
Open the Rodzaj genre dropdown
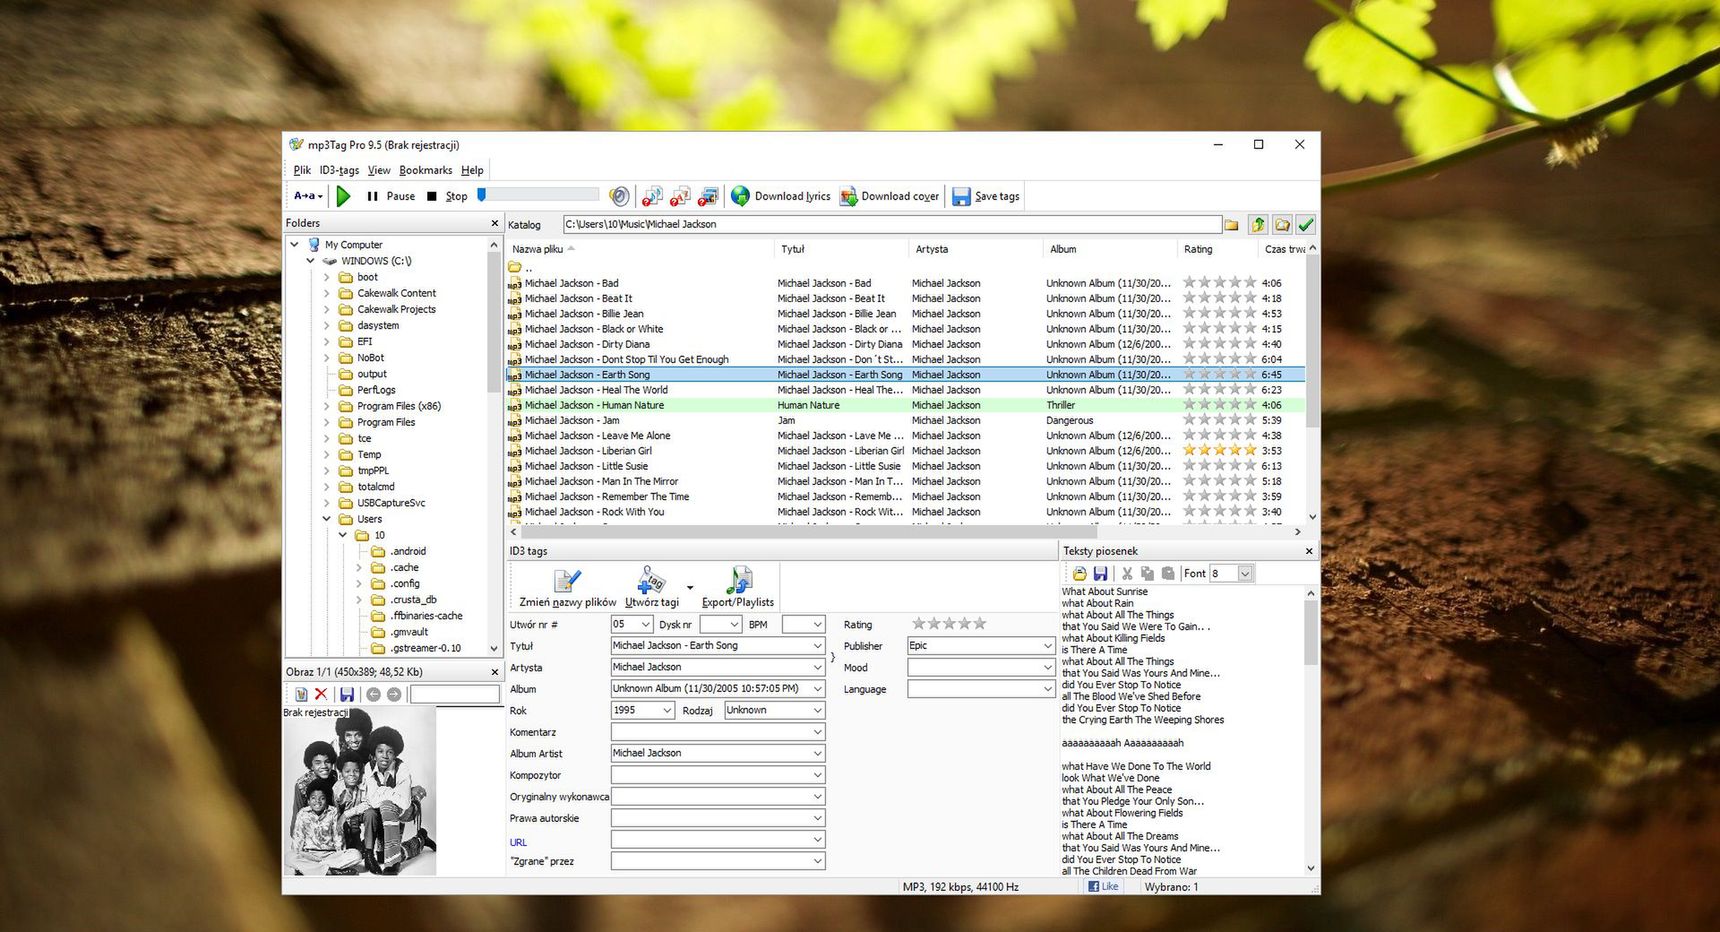(x=817, y=710)
